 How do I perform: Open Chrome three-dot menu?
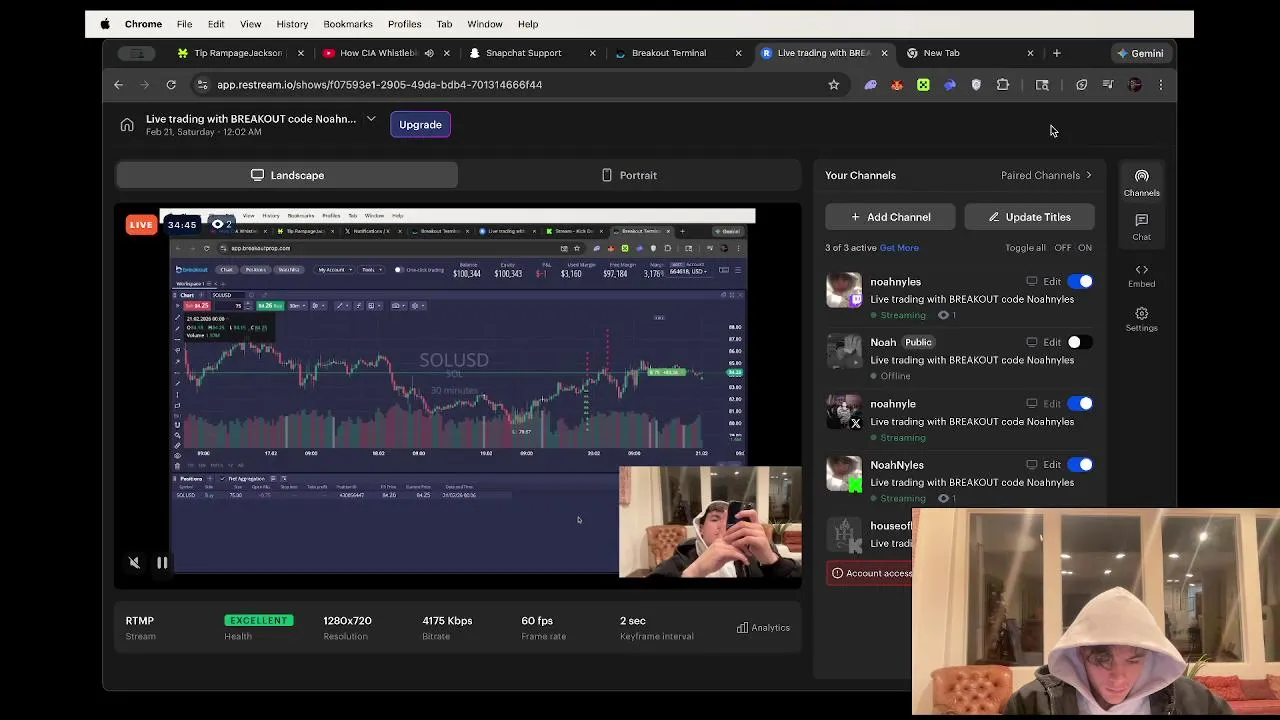pyautogui.click(x=1160, y=85)
